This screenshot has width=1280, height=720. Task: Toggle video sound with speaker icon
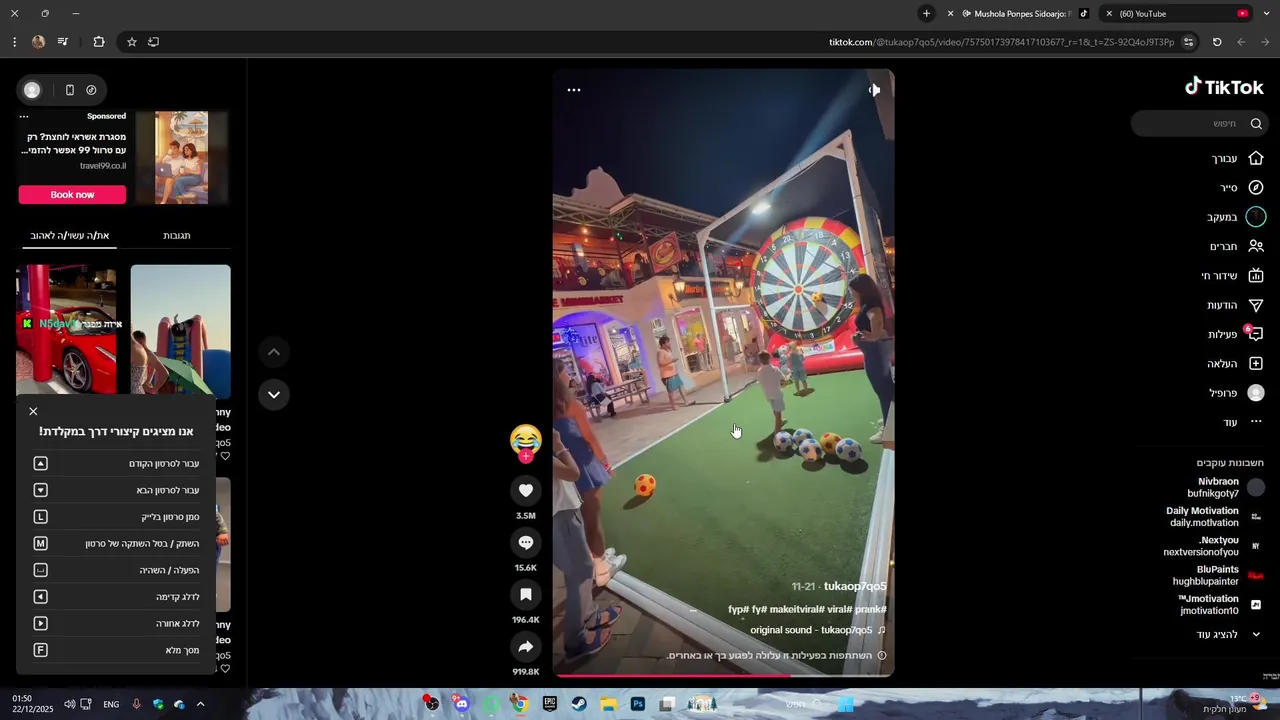pyautogui.click(x=874, y=90)
